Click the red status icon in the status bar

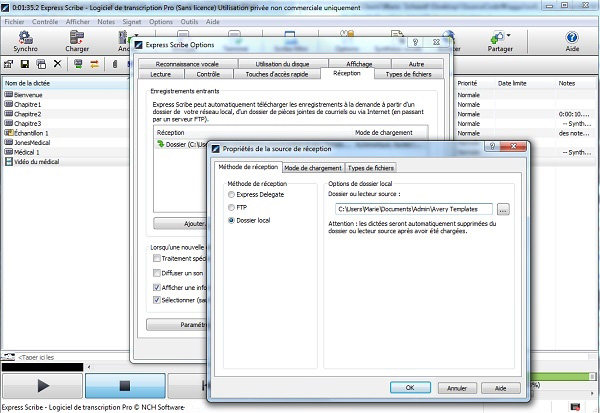[575, 407]
